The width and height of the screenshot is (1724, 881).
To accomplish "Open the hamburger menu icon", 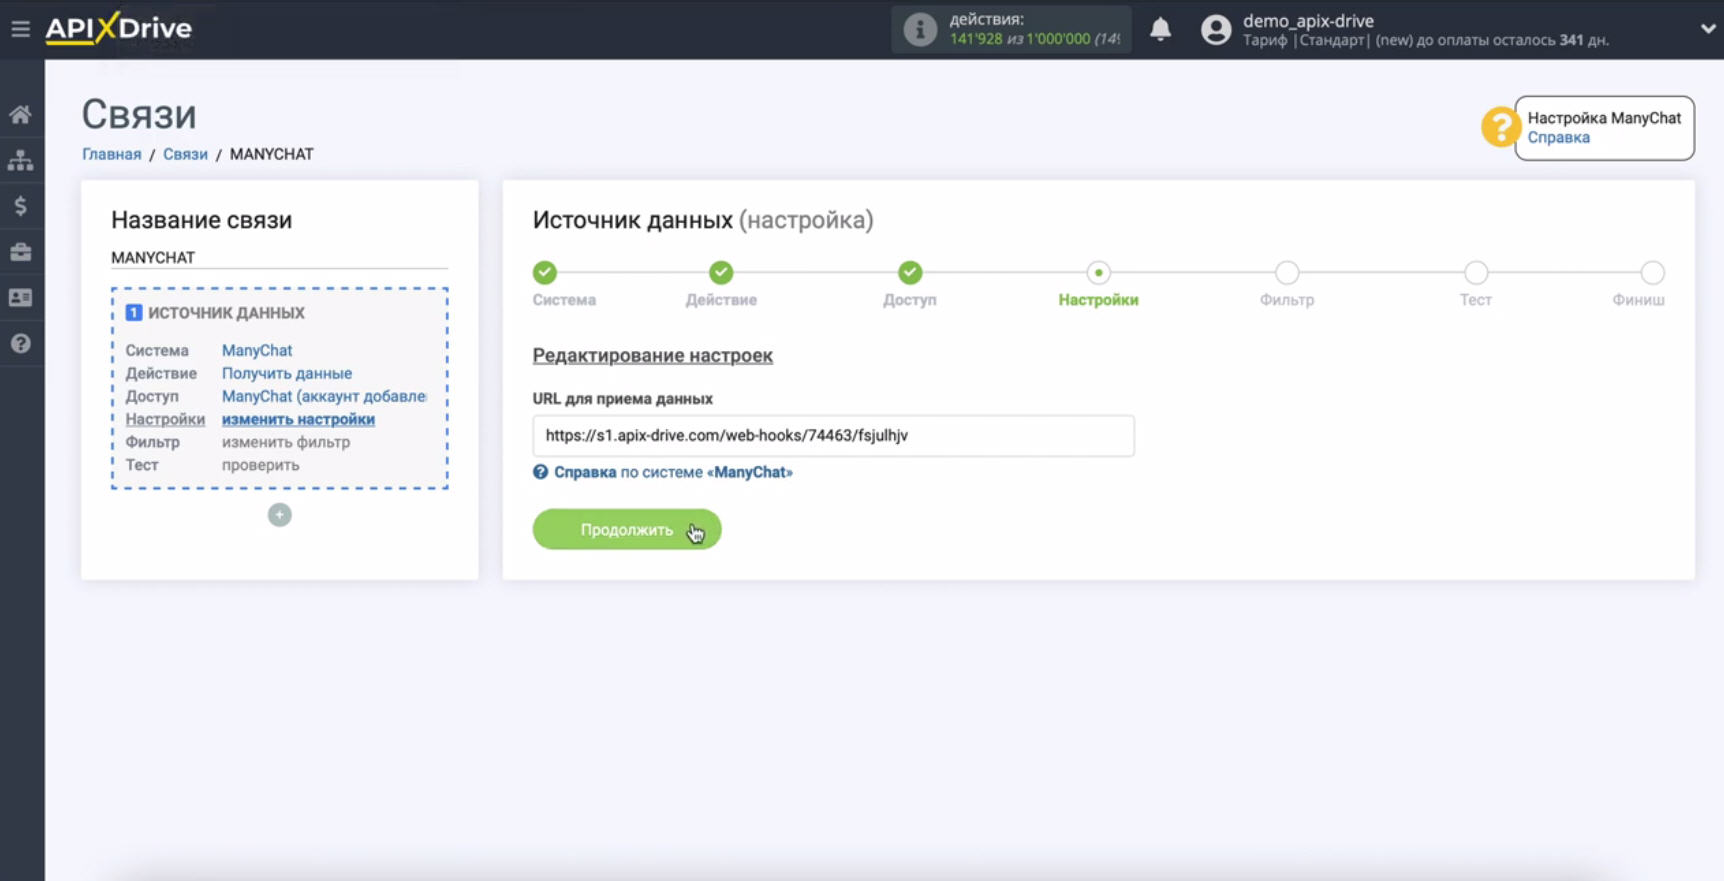I will tap(20, 29).
